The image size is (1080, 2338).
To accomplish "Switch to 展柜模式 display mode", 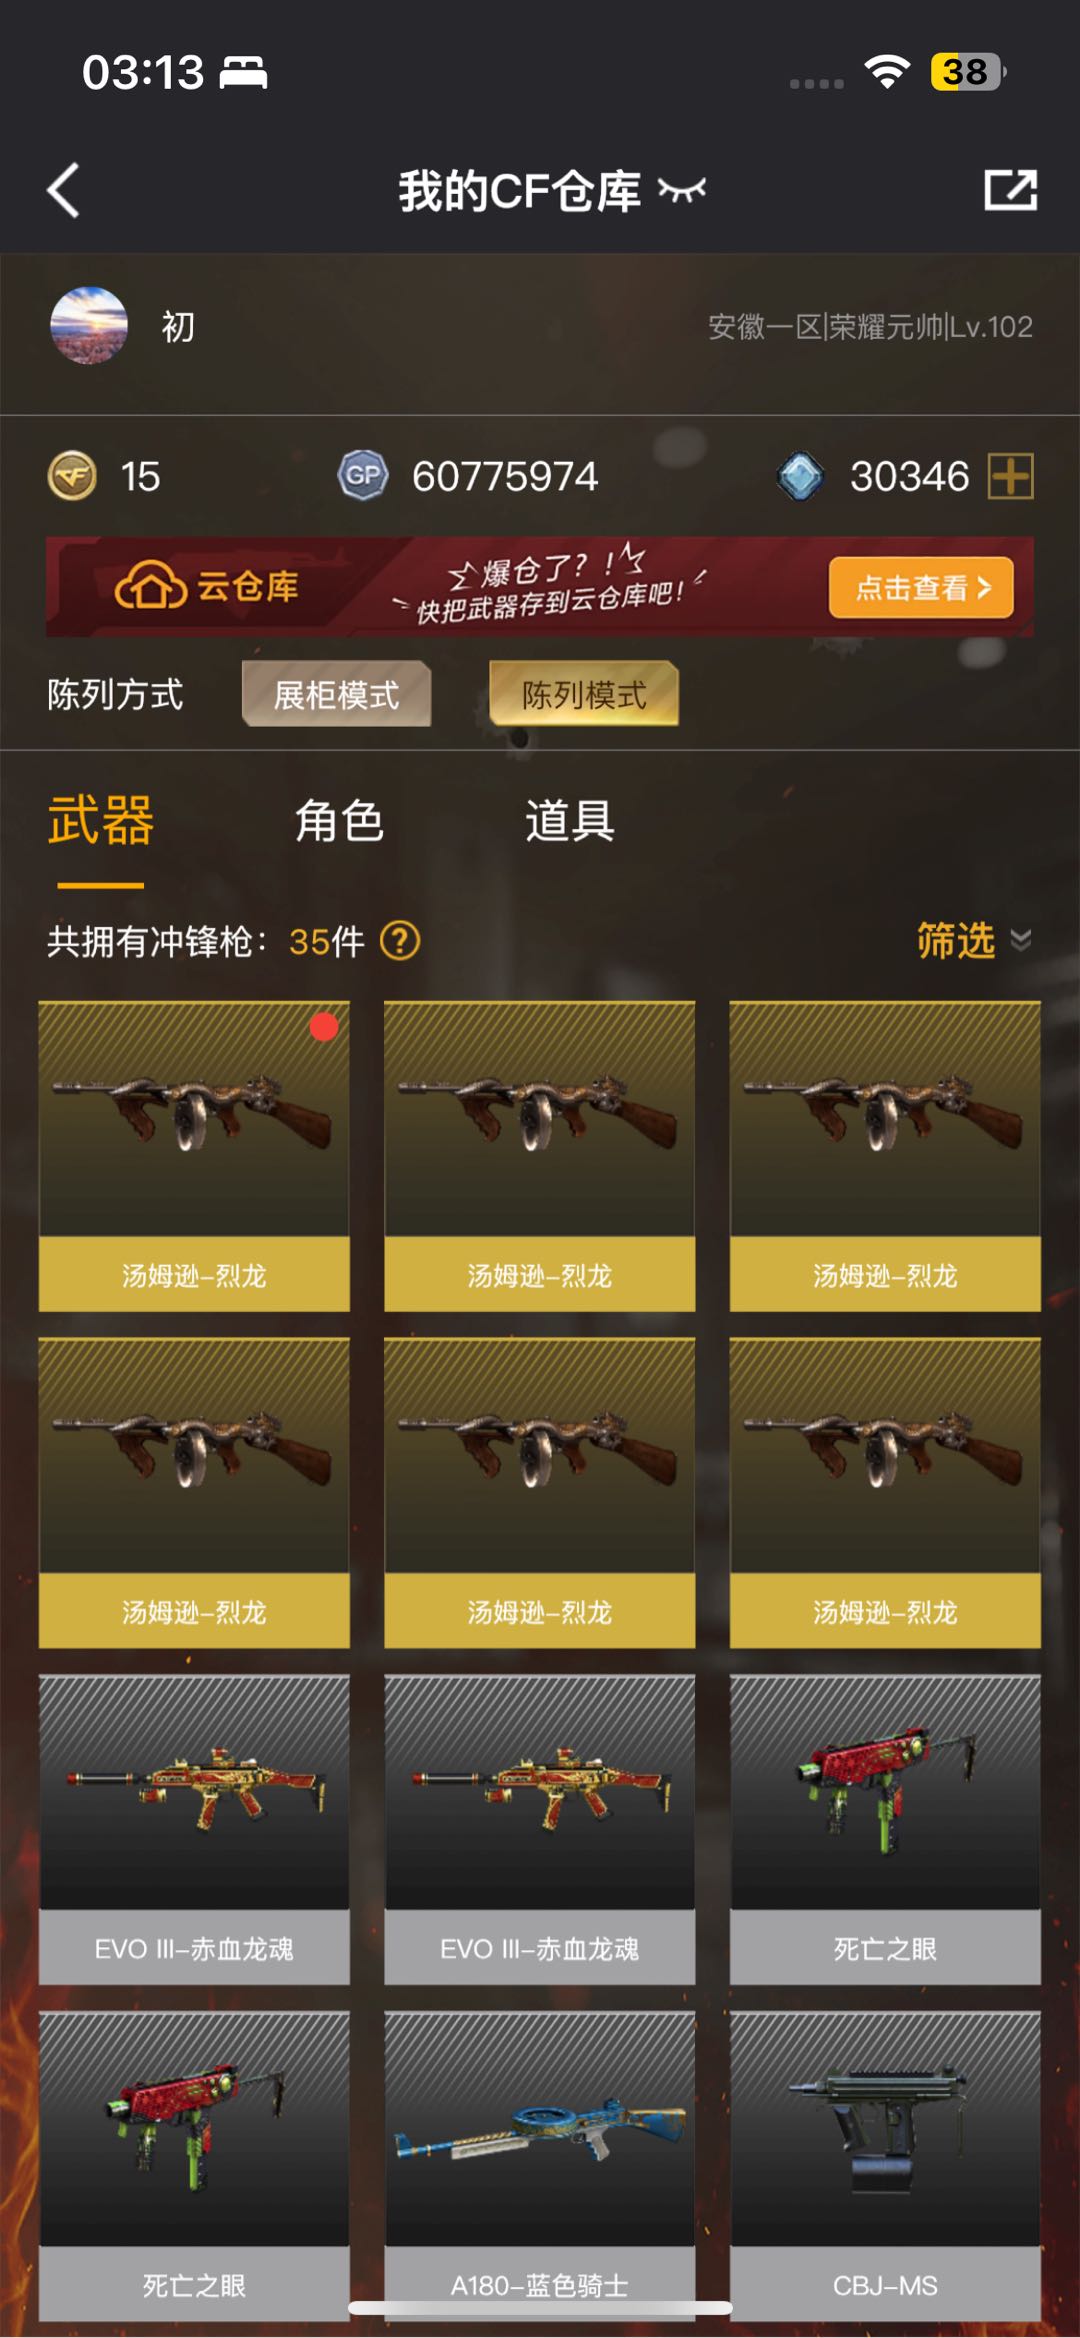I will coord(336,694).
